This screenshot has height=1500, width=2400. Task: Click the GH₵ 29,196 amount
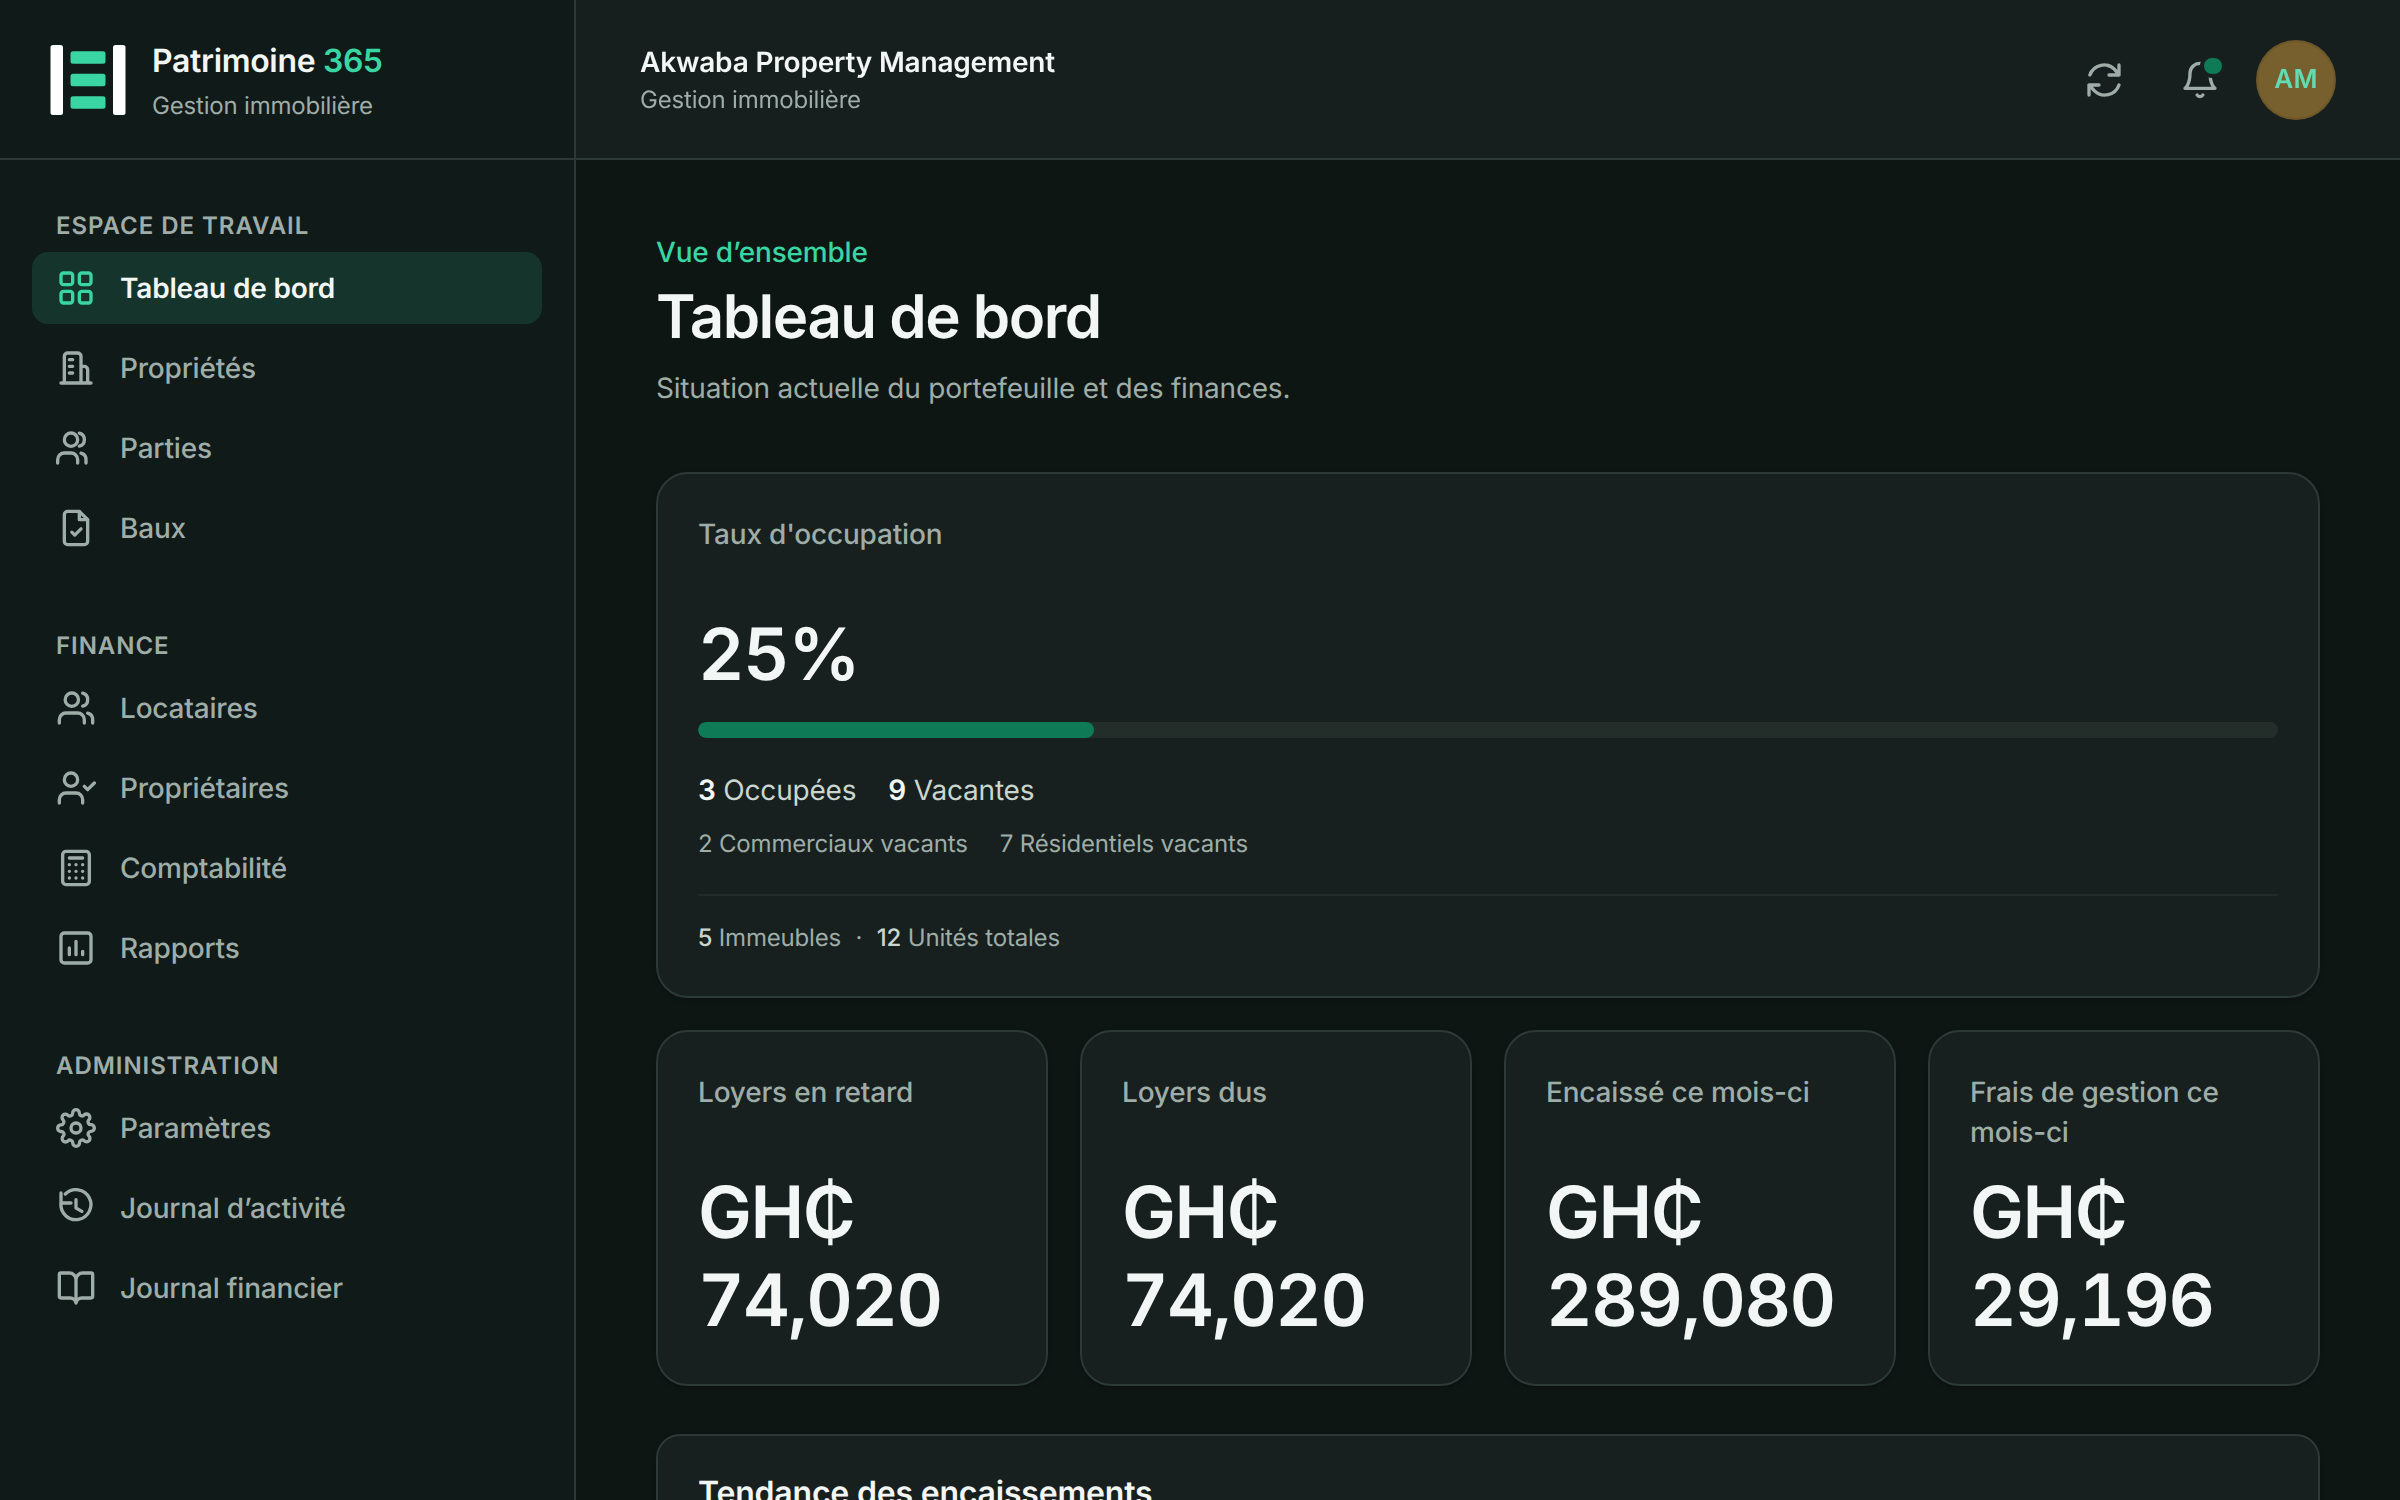tap(2092, 1256)
